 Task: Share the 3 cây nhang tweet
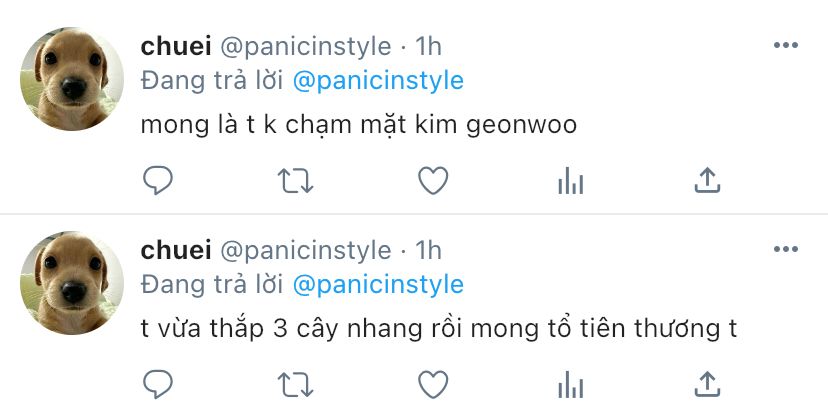coord(708,383)
